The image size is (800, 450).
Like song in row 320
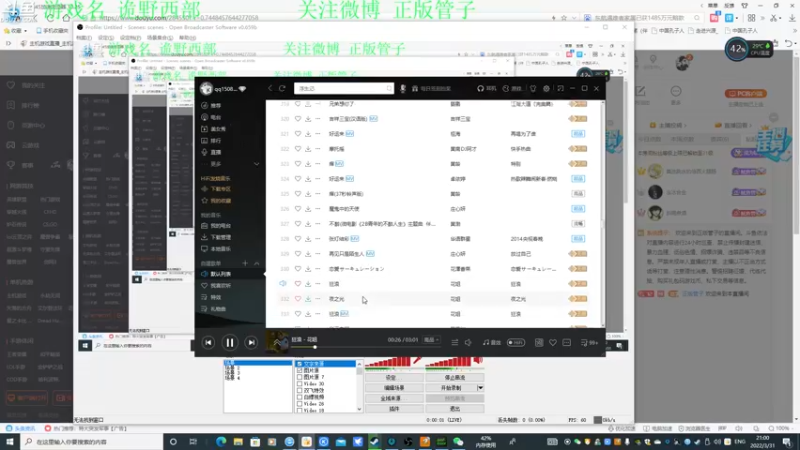tap(298, 119)
